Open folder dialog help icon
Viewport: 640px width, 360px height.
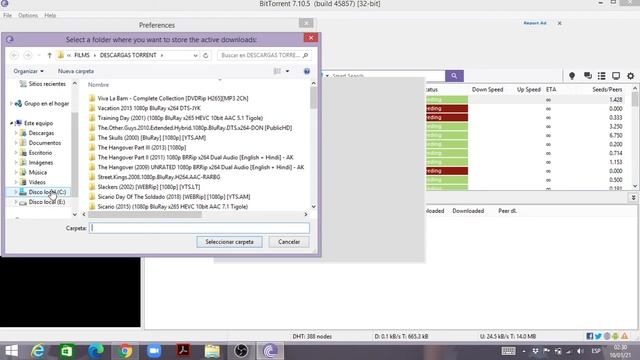[x=307, y=71]
